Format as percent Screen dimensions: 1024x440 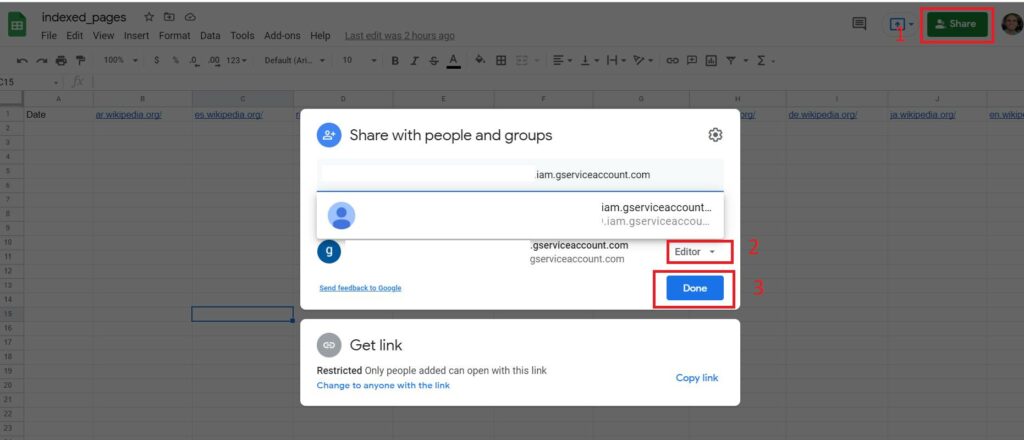(176, 61)
